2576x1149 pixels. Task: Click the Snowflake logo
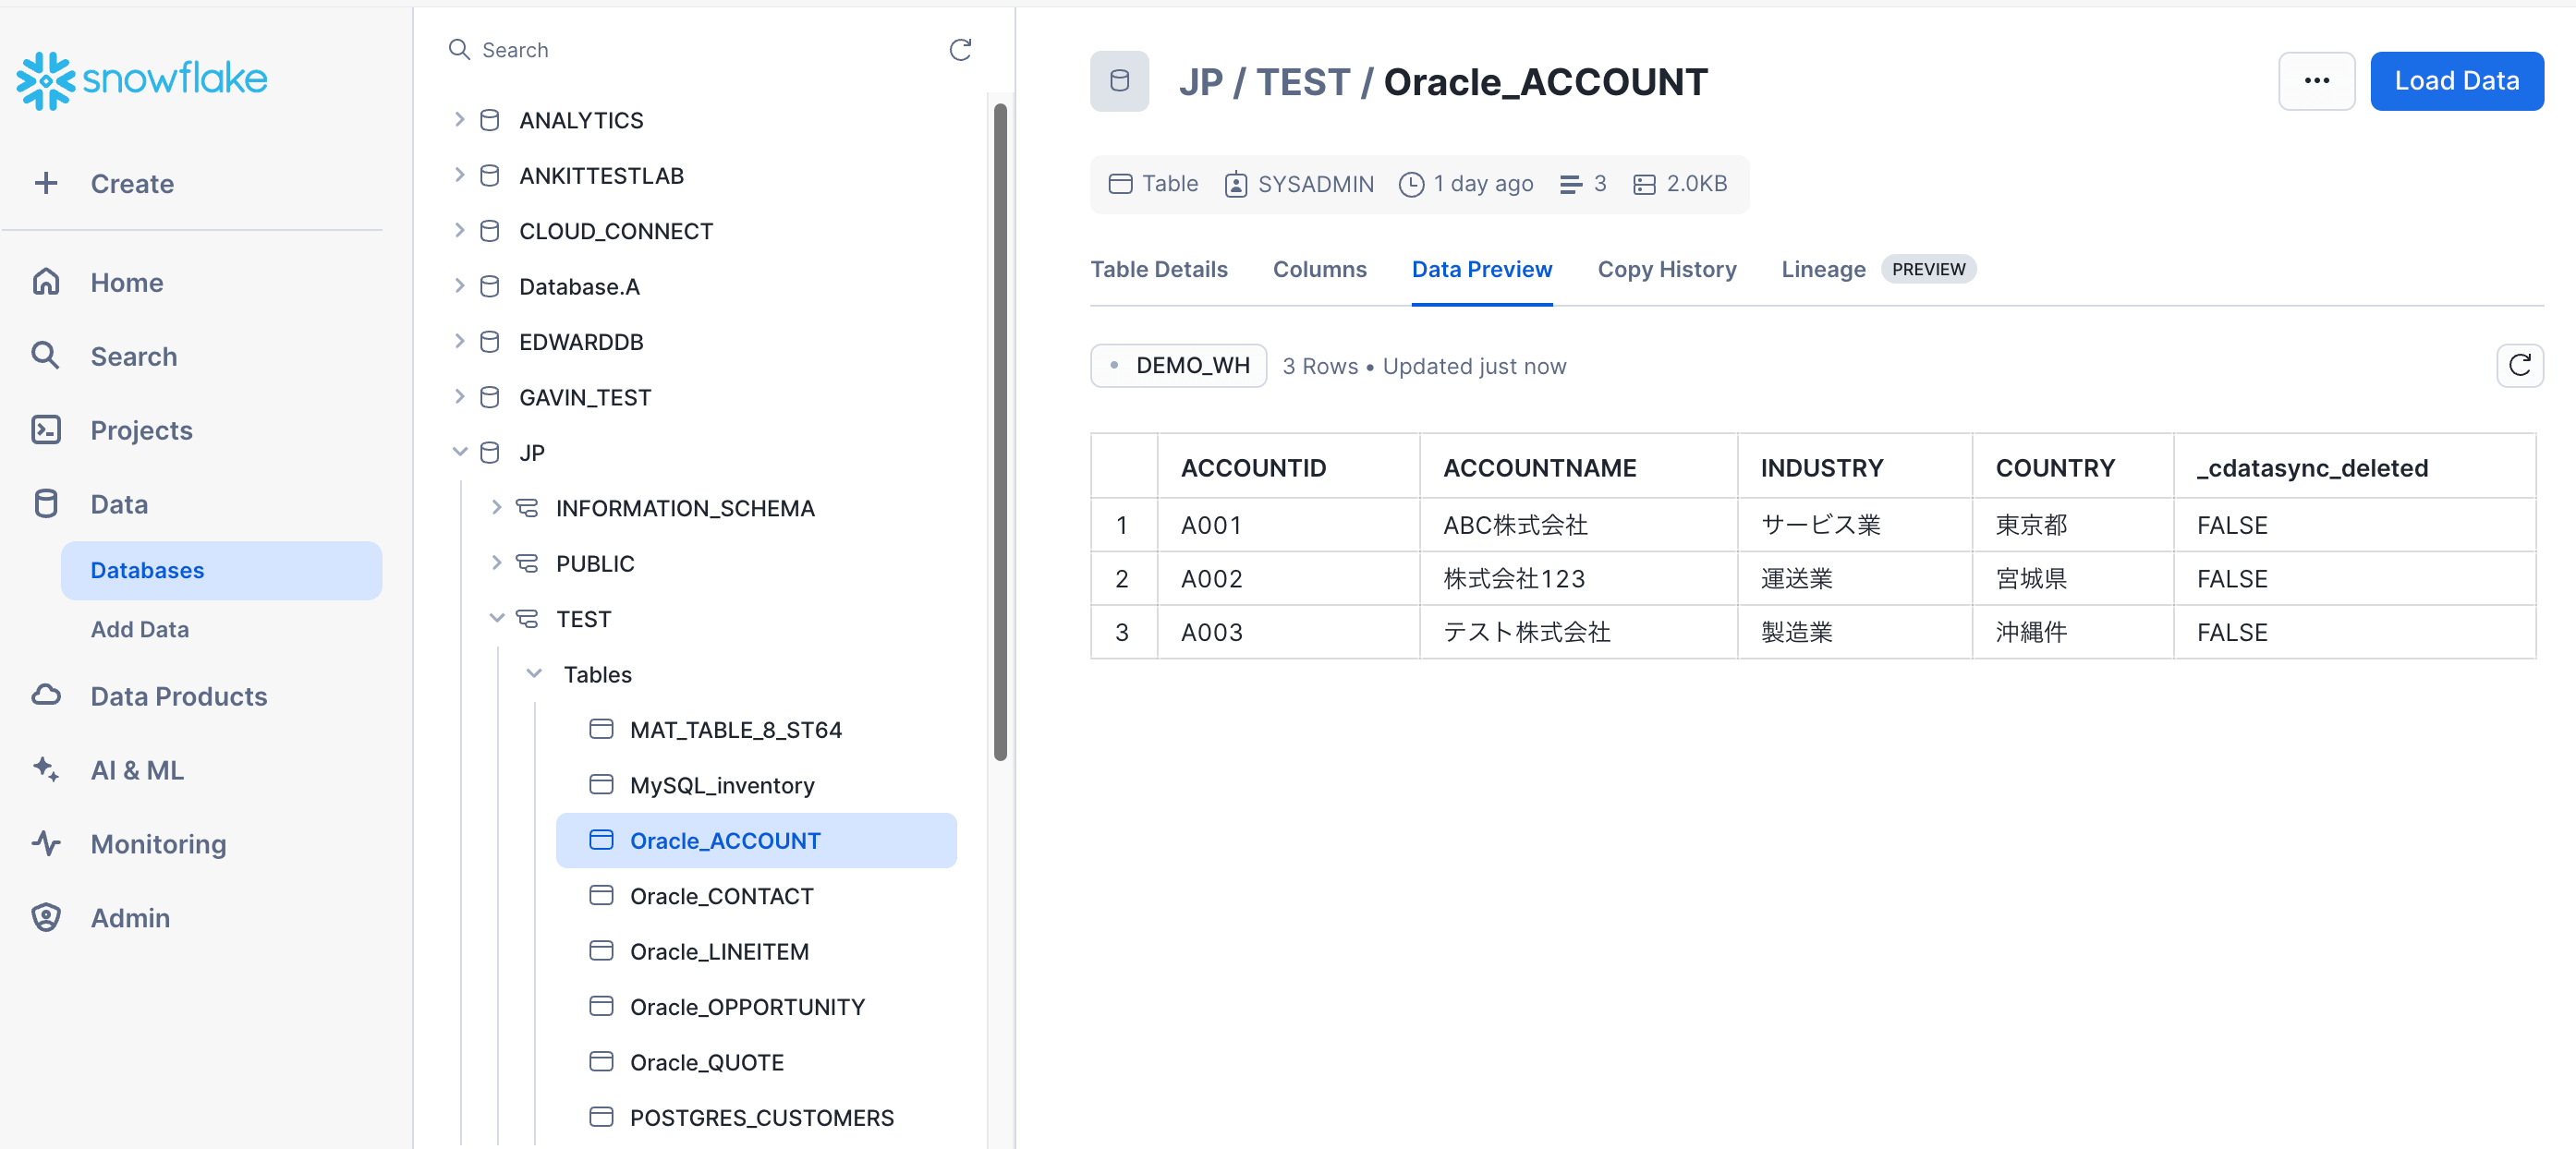point(141,79)
